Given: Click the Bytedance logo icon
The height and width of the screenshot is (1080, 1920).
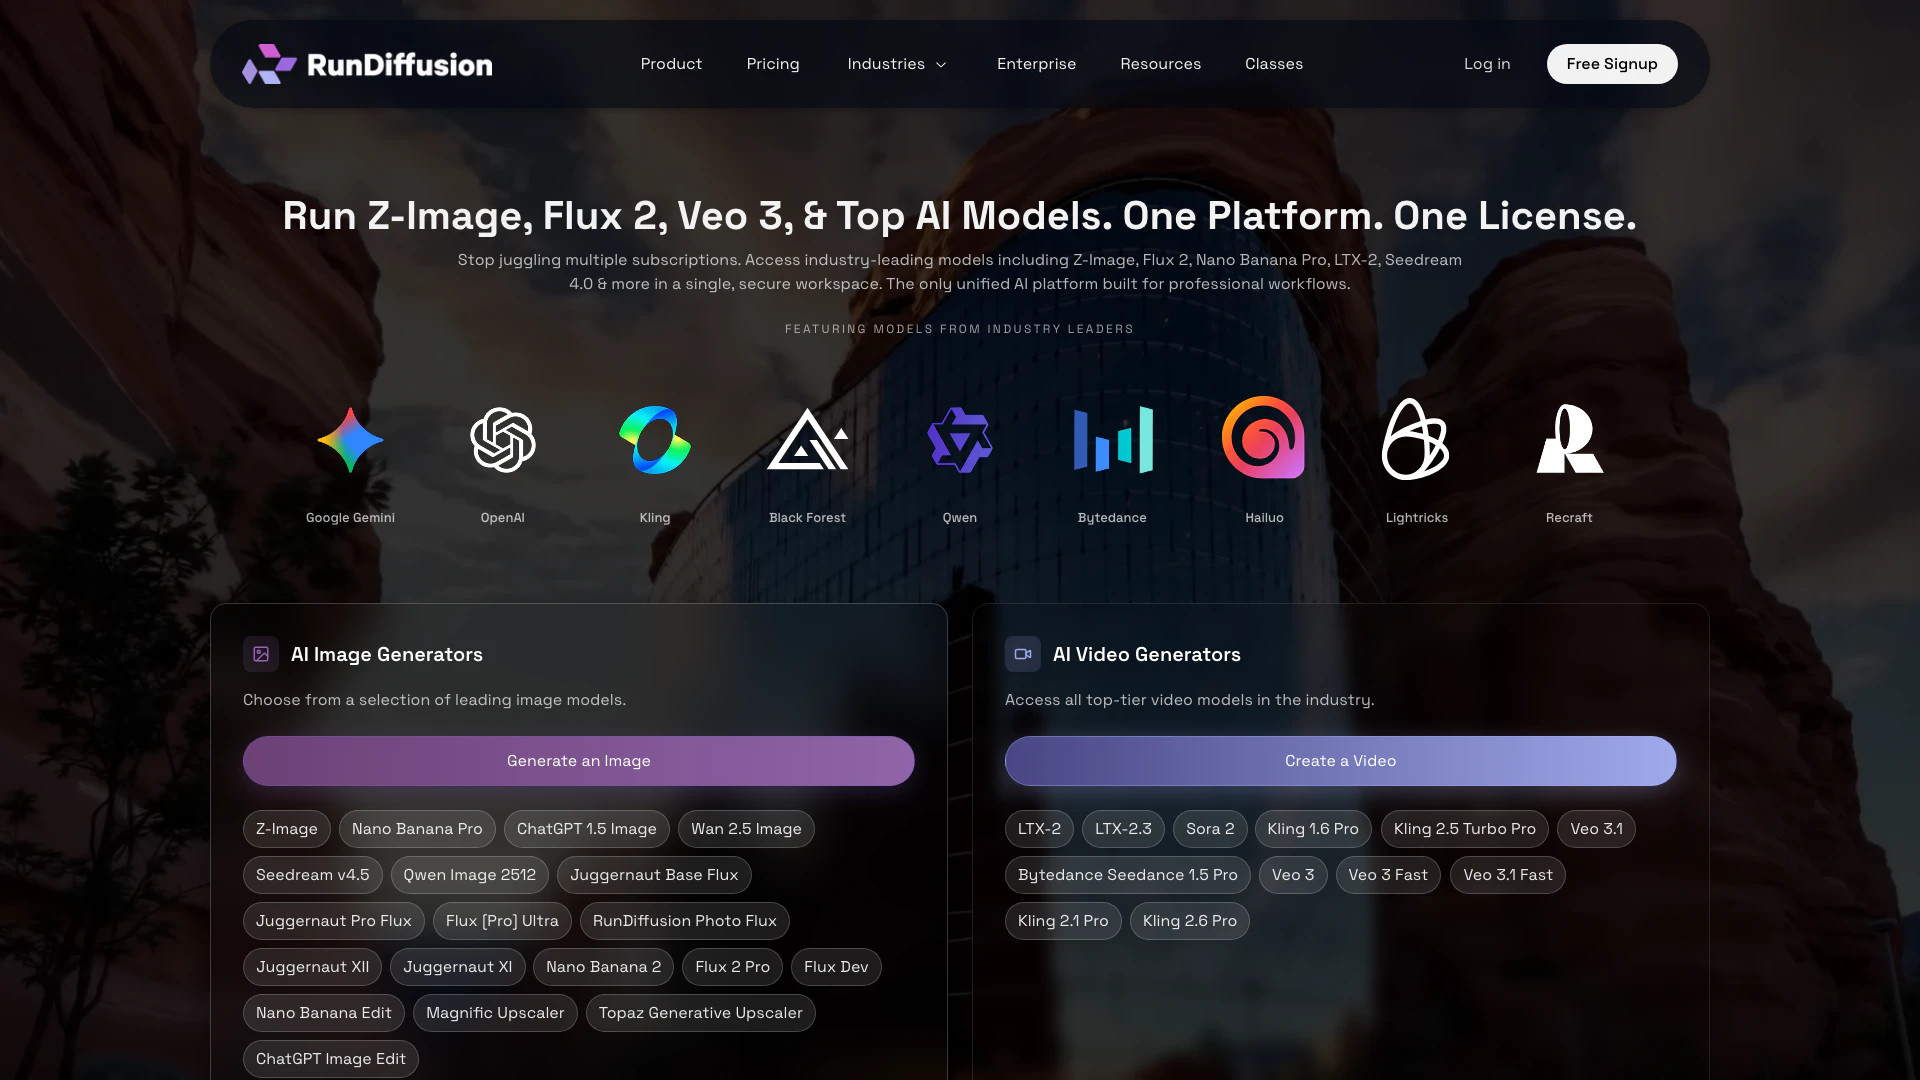Looking at the screenshot, I should 1112,440.
